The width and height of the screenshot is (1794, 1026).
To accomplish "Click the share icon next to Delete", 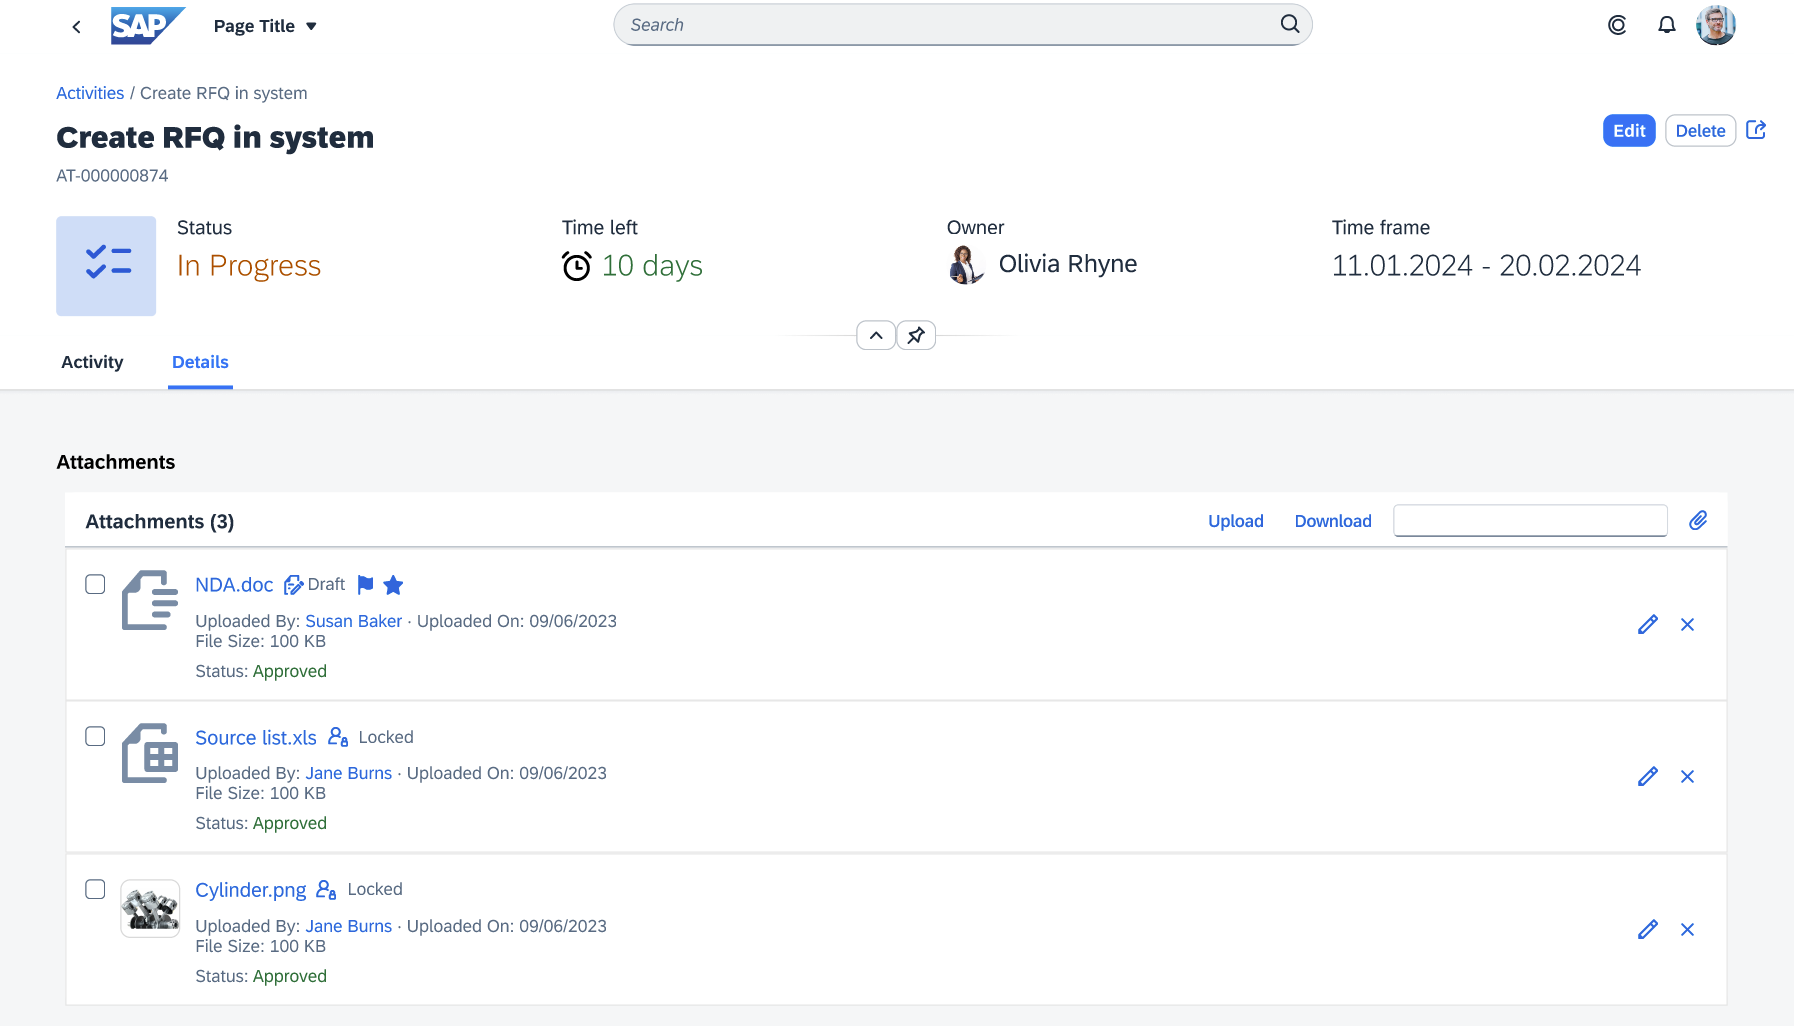I will [x=1758, y=130].
